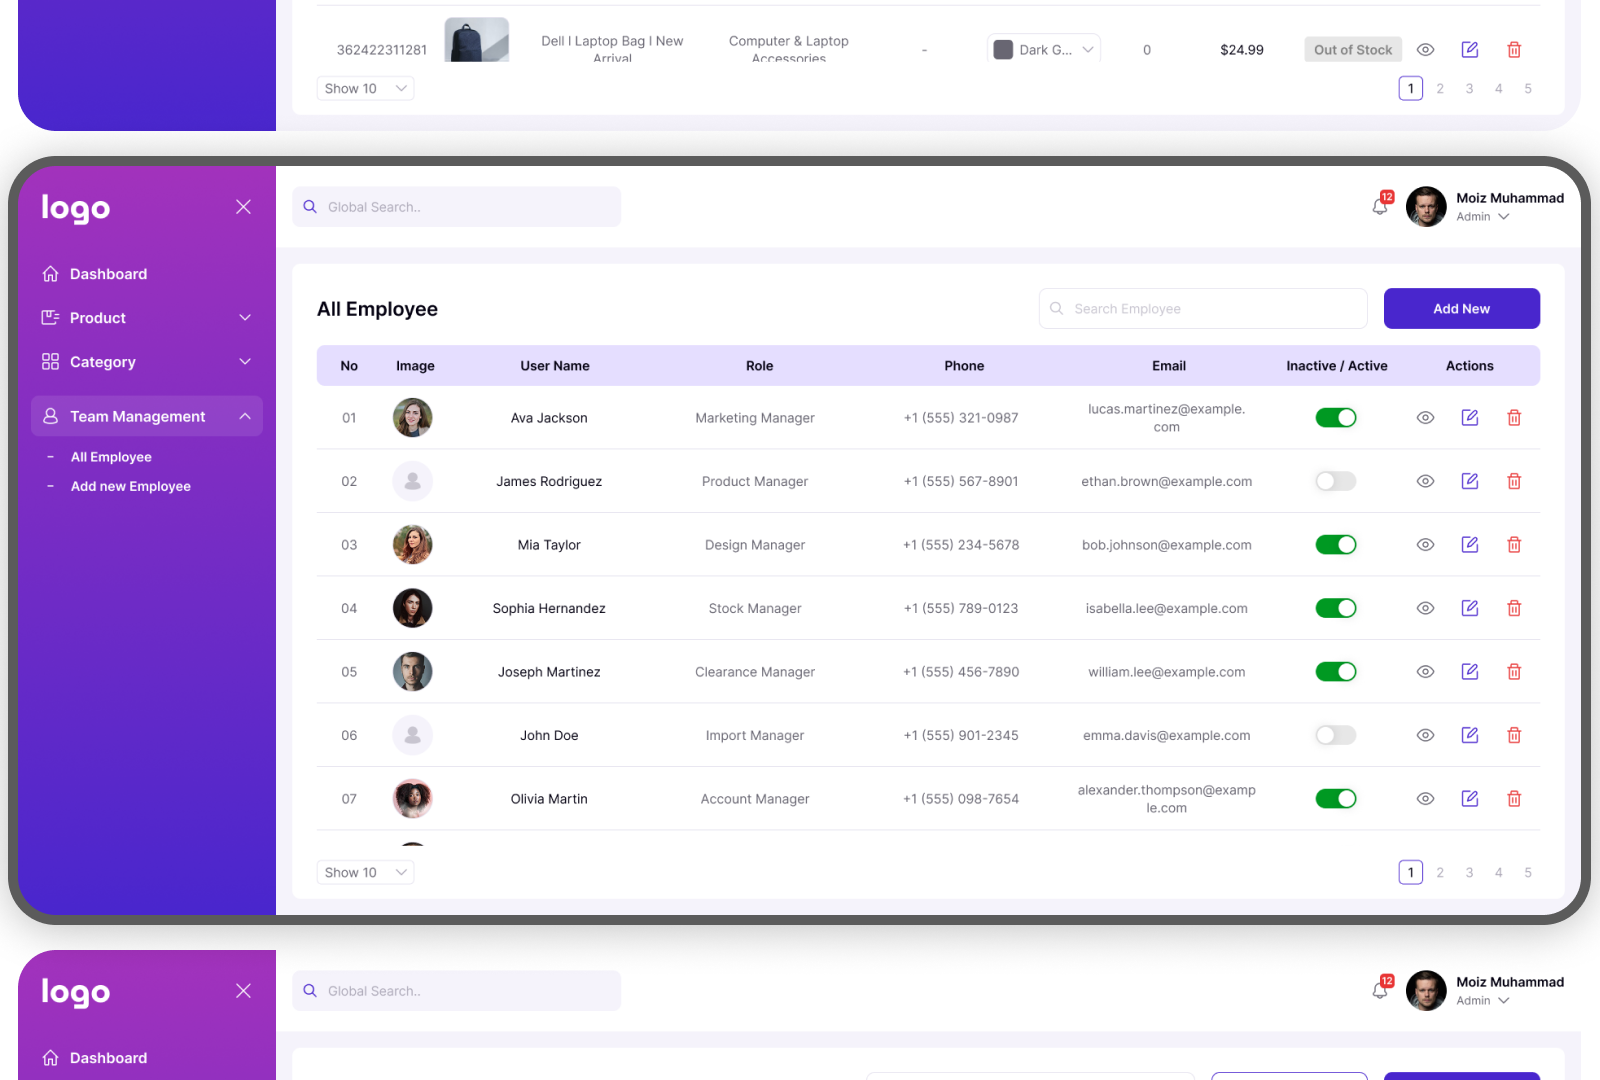Viewport: 1600px width, 1080px height.
Task: Select All Employee in the sidebar
Action: pos(110,456)
